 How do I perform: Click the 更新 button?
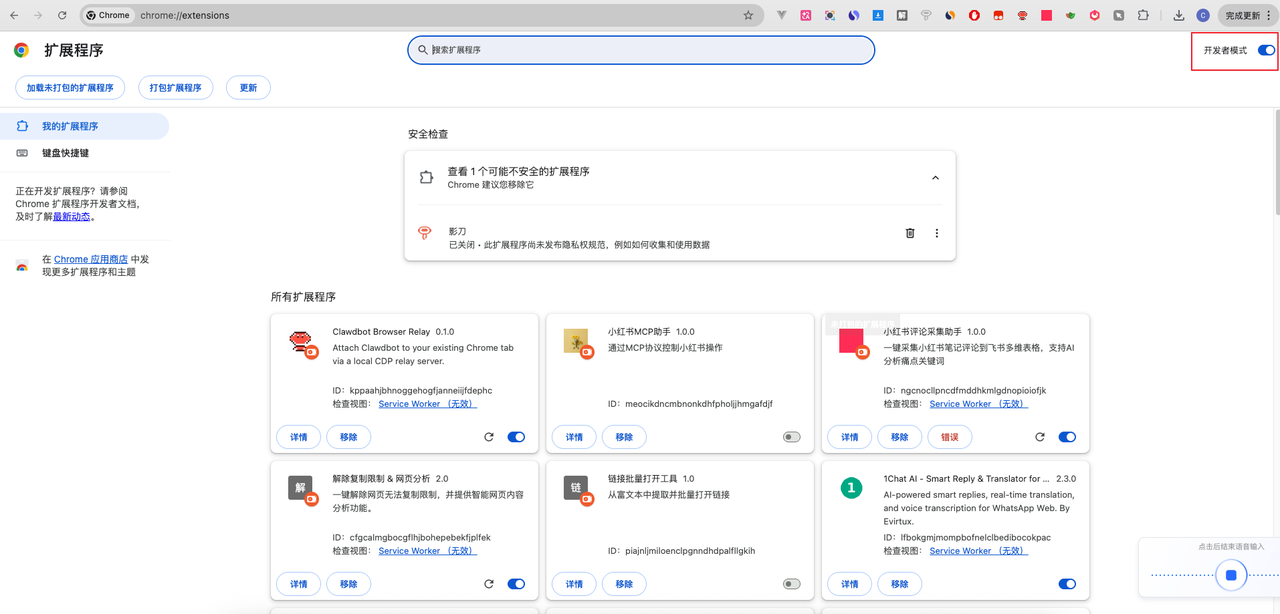tap(248, 88)
